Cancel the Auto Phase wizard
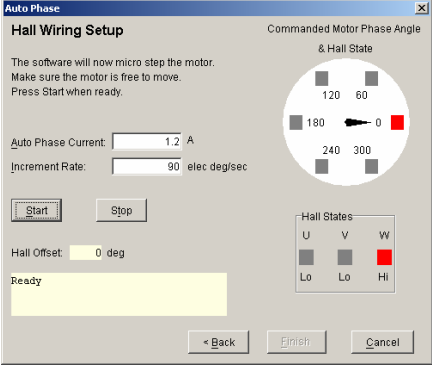This screenshot has height=365, width=432. click(382, 342)
